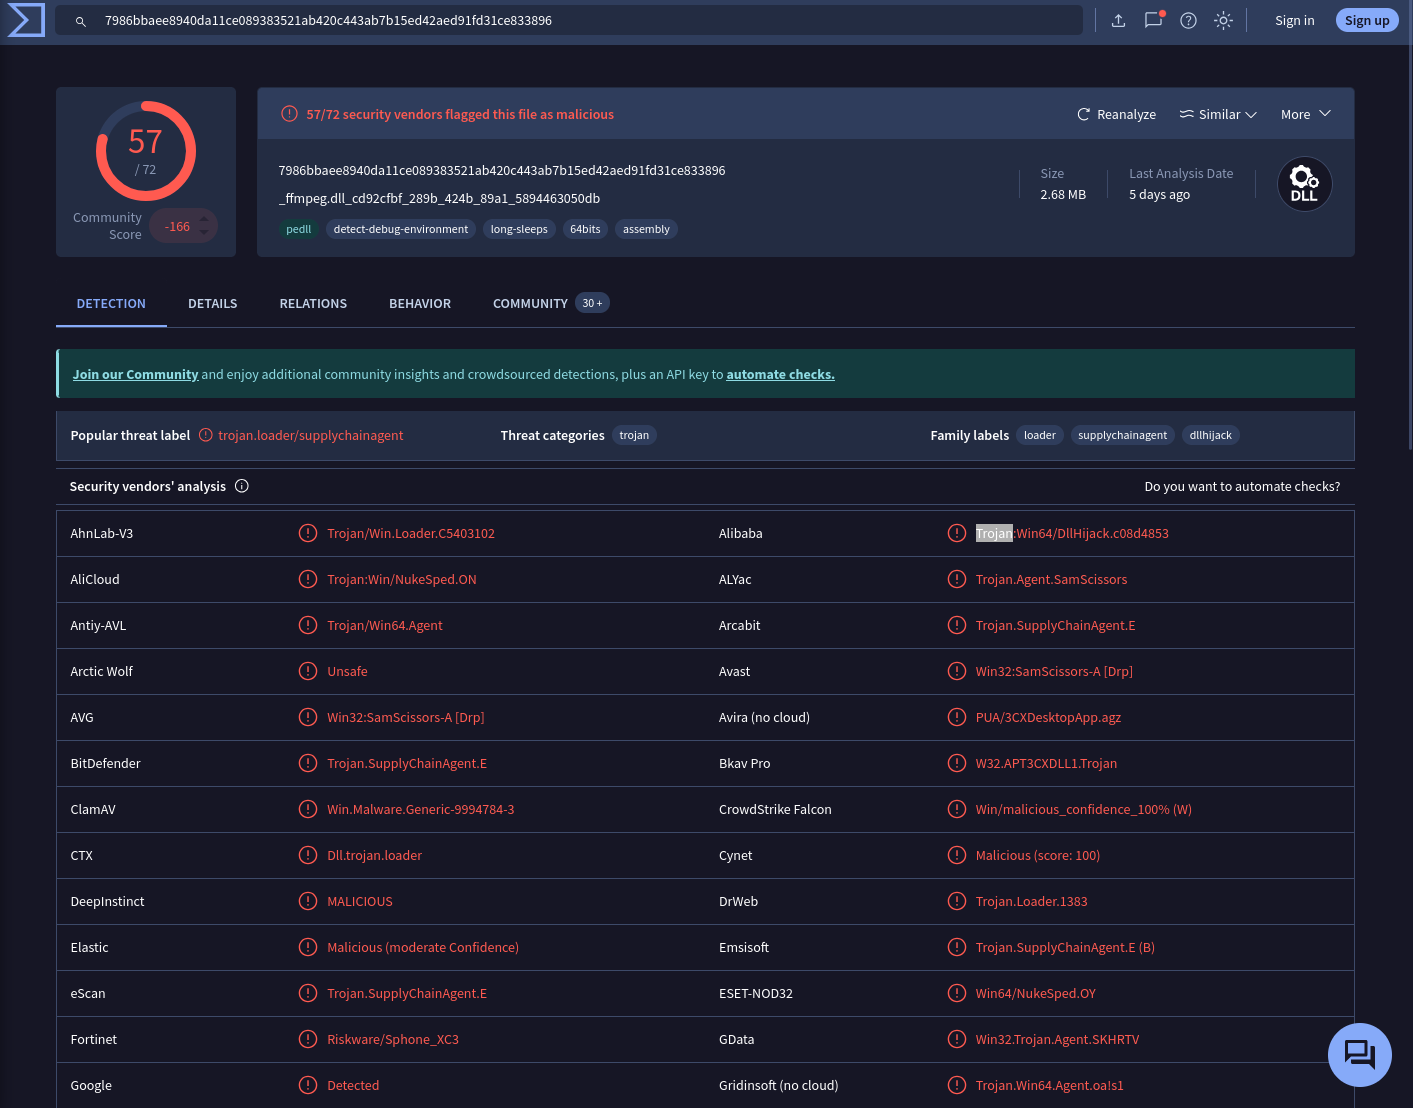Screen dimensions: 1413x1108
Task: Open the notifications speech-bubble icon
Action: [x=1154, y=20]
